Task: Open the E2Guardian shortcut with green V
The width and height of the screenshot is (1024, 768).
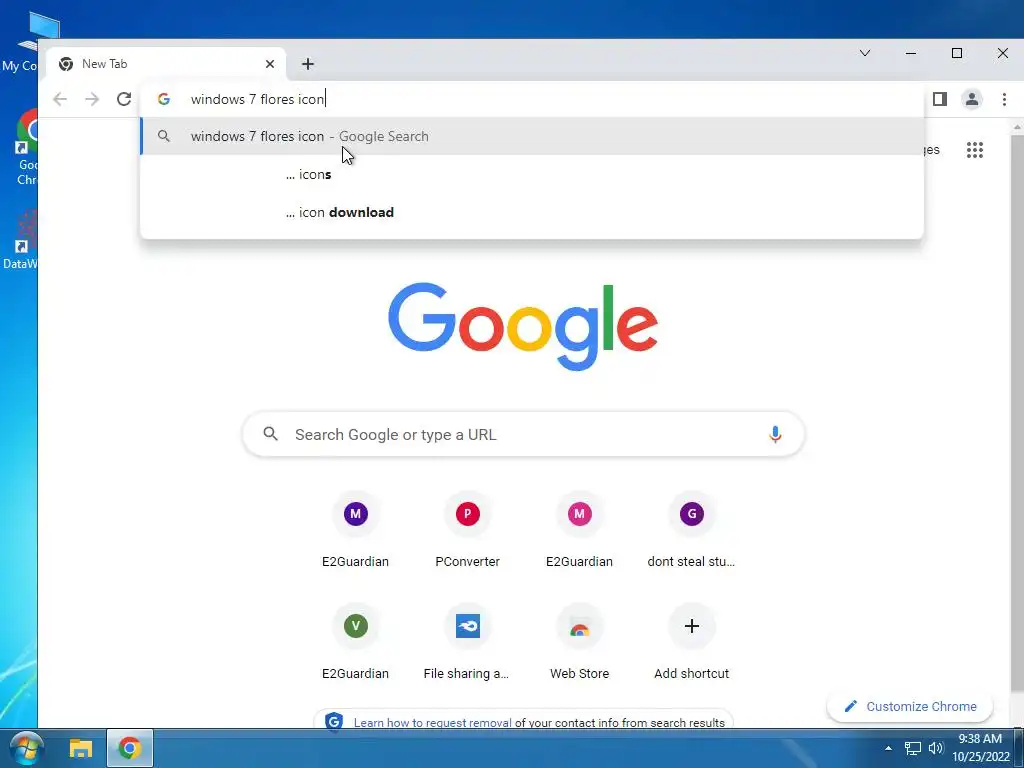Action: pyautogui.click(x=355, y=643)
